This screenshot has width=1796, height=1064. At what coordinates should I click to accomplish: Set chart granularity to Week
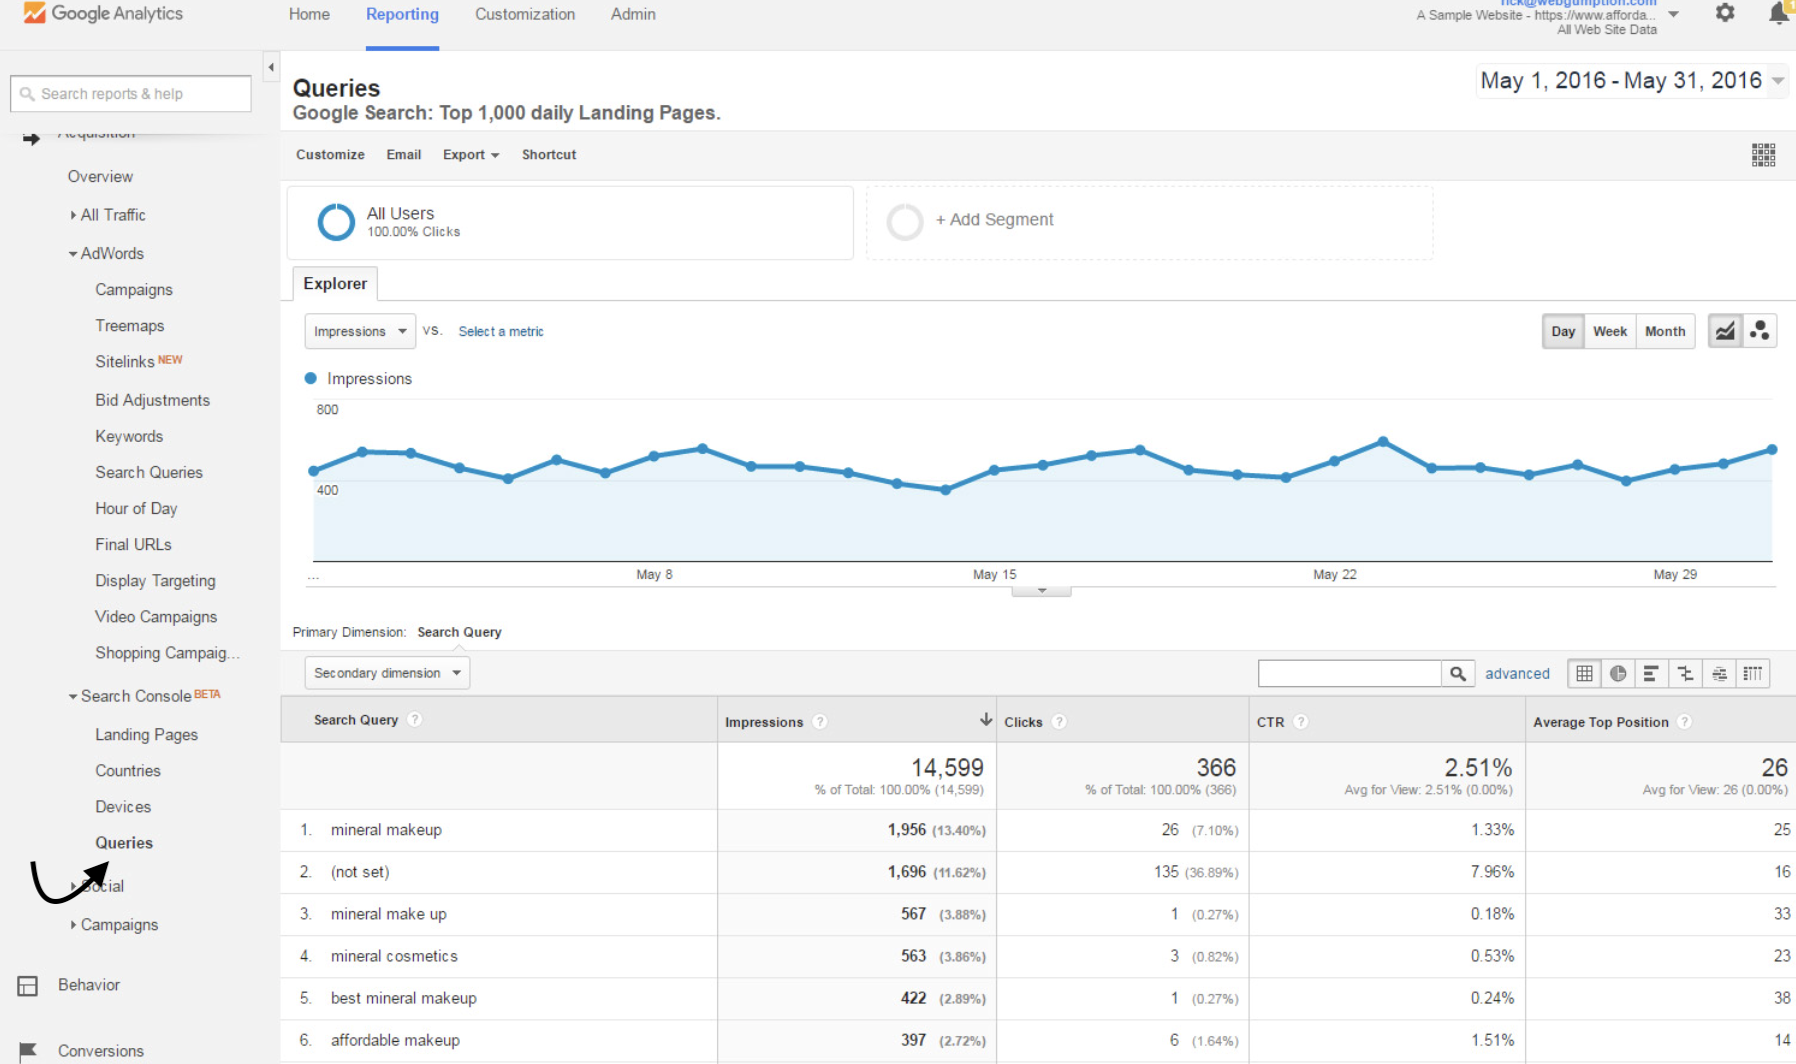[1610, 331]
